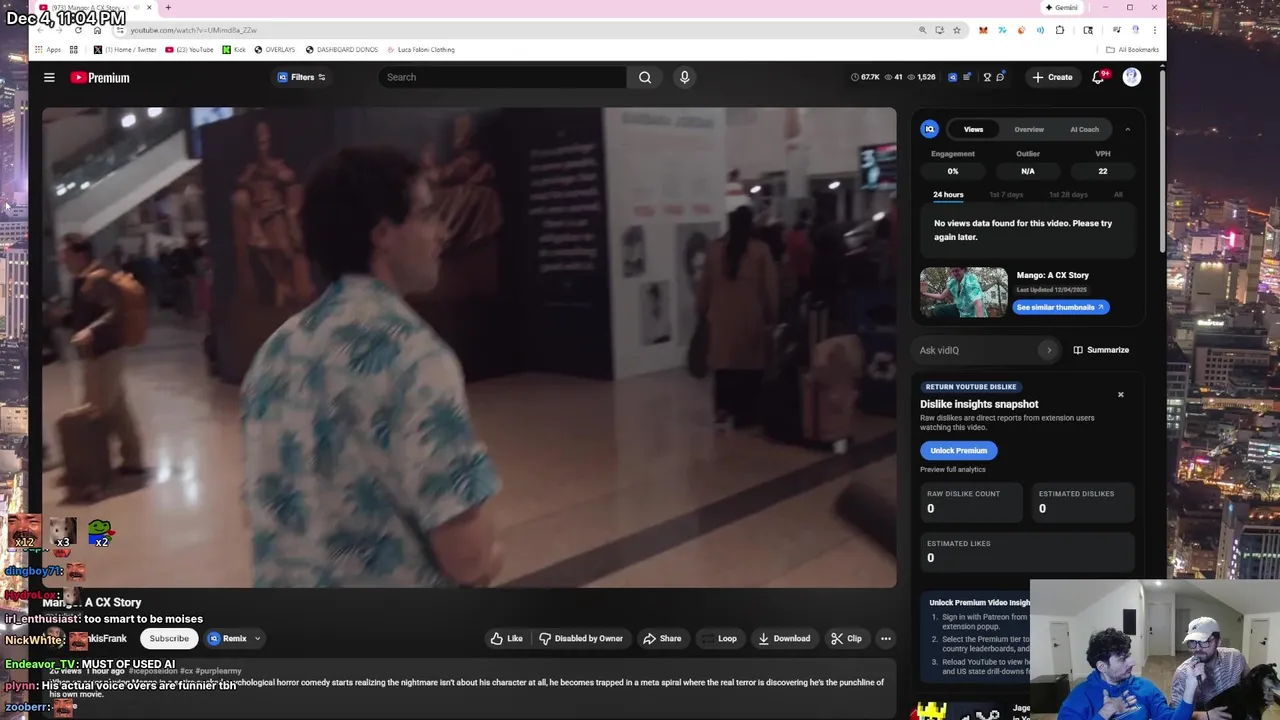Submit Ask vidIQ with arrow button
The height and width of the screenshot is (720, 1280).
(1049, 350)
